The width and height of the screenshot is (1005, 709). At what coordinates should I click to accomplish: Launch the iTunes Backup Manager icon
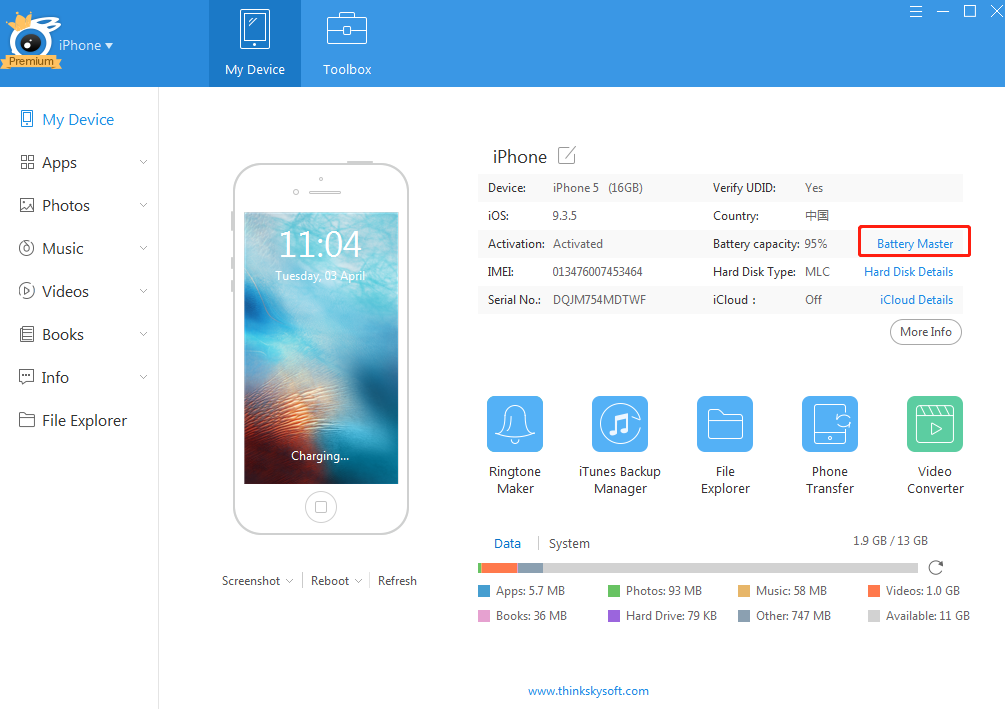620,424
